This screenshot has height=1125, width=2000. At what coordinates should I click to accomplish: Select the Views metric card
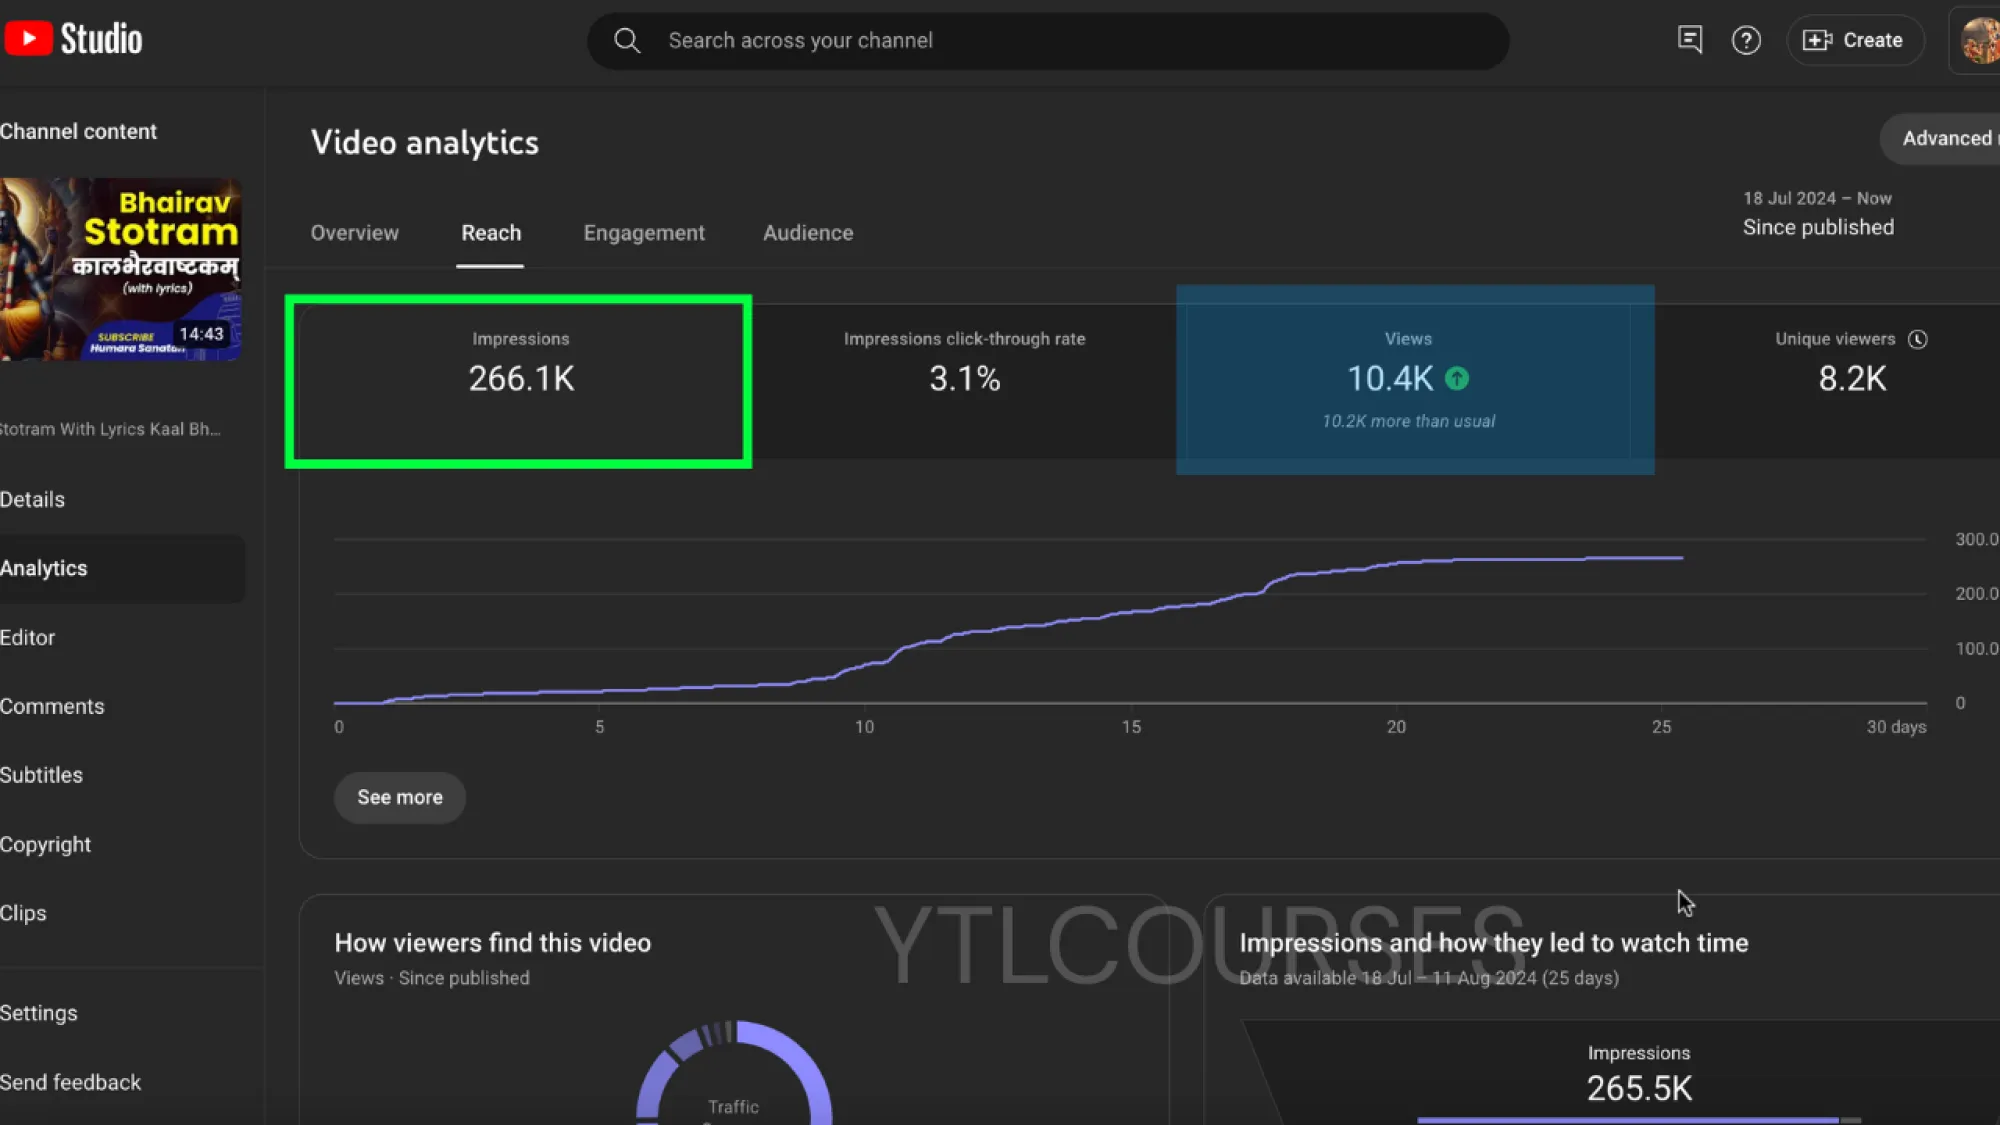click(1408, 380)
